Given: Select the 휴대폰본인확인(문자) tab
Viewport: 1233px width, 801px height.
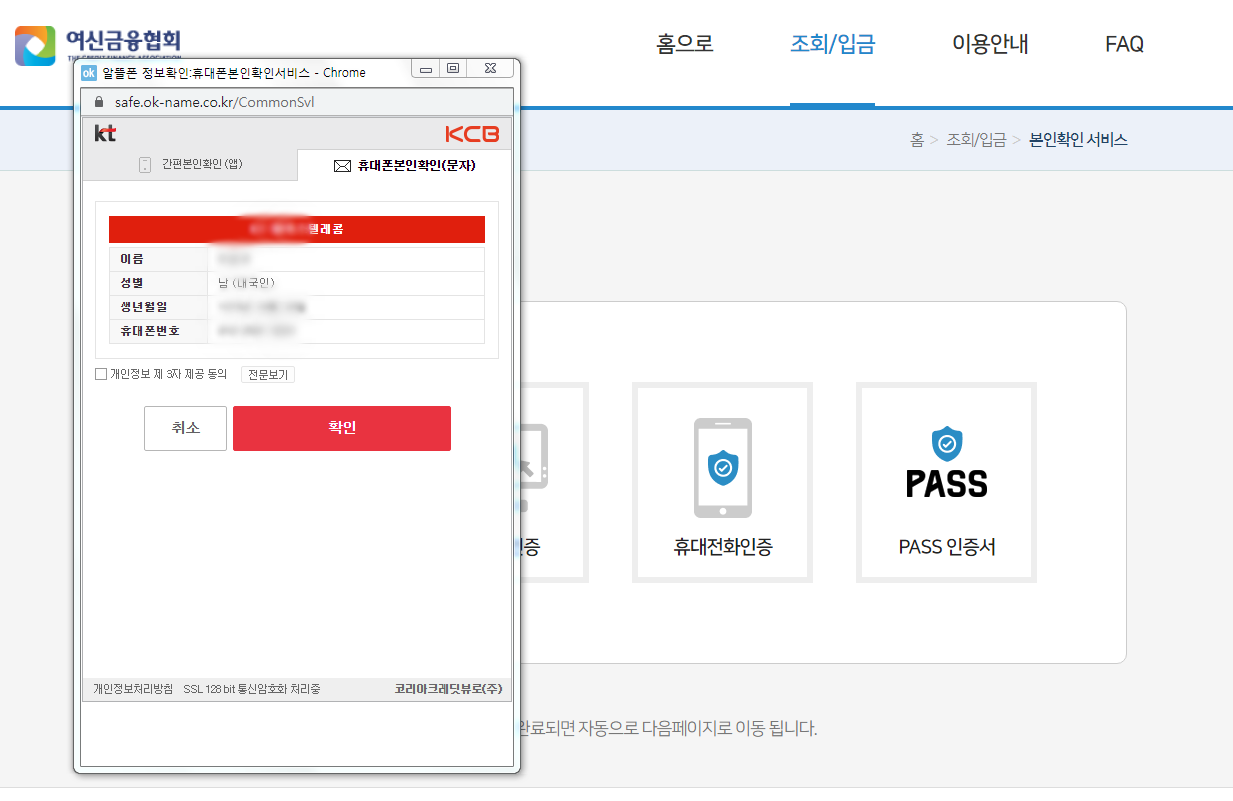Looking at the screenshot, I should point(405,165).
